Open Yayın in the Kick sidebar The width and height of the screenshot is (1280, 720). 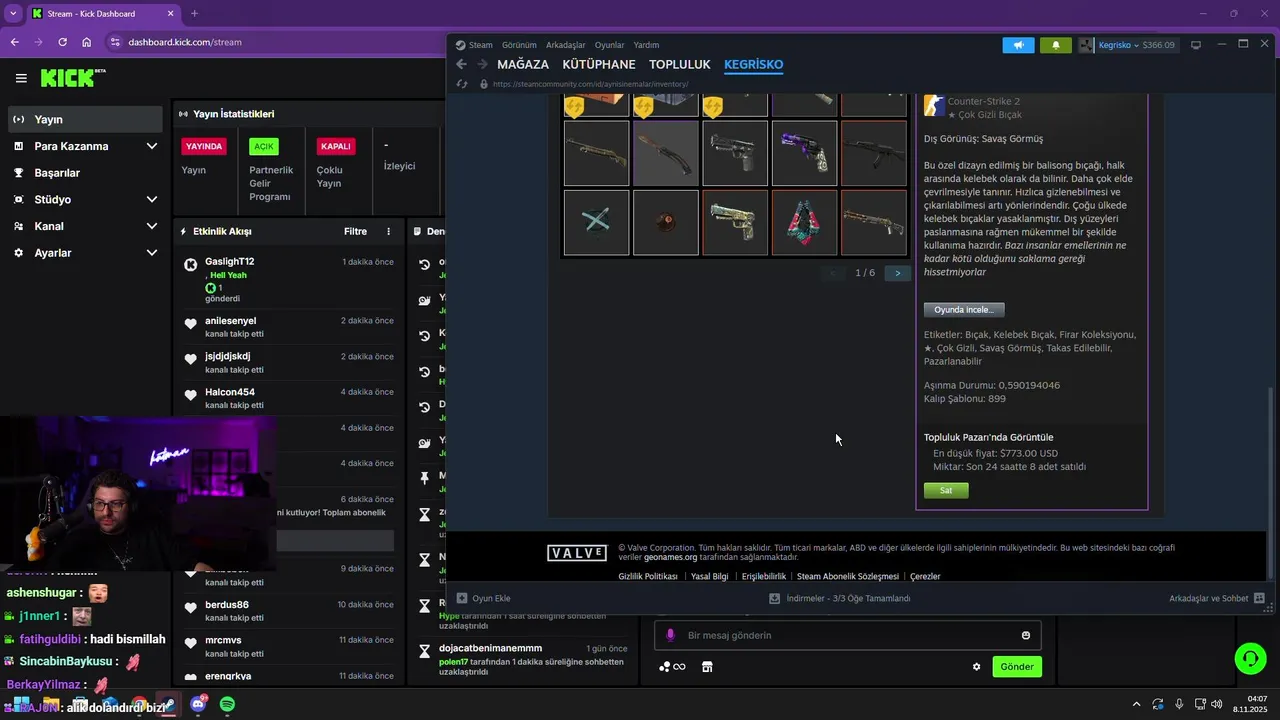84,119
